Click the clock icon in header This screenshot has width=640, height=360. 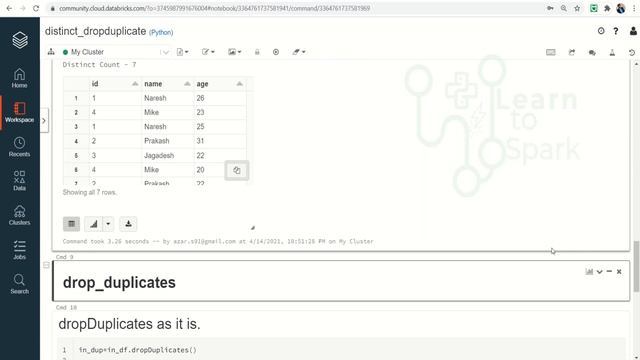tap(601, 31)
